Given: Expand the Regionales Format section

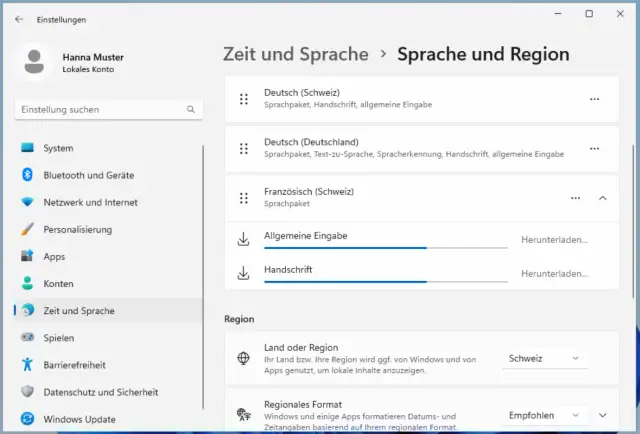Looking at the screenshot, I should [603, 414].
